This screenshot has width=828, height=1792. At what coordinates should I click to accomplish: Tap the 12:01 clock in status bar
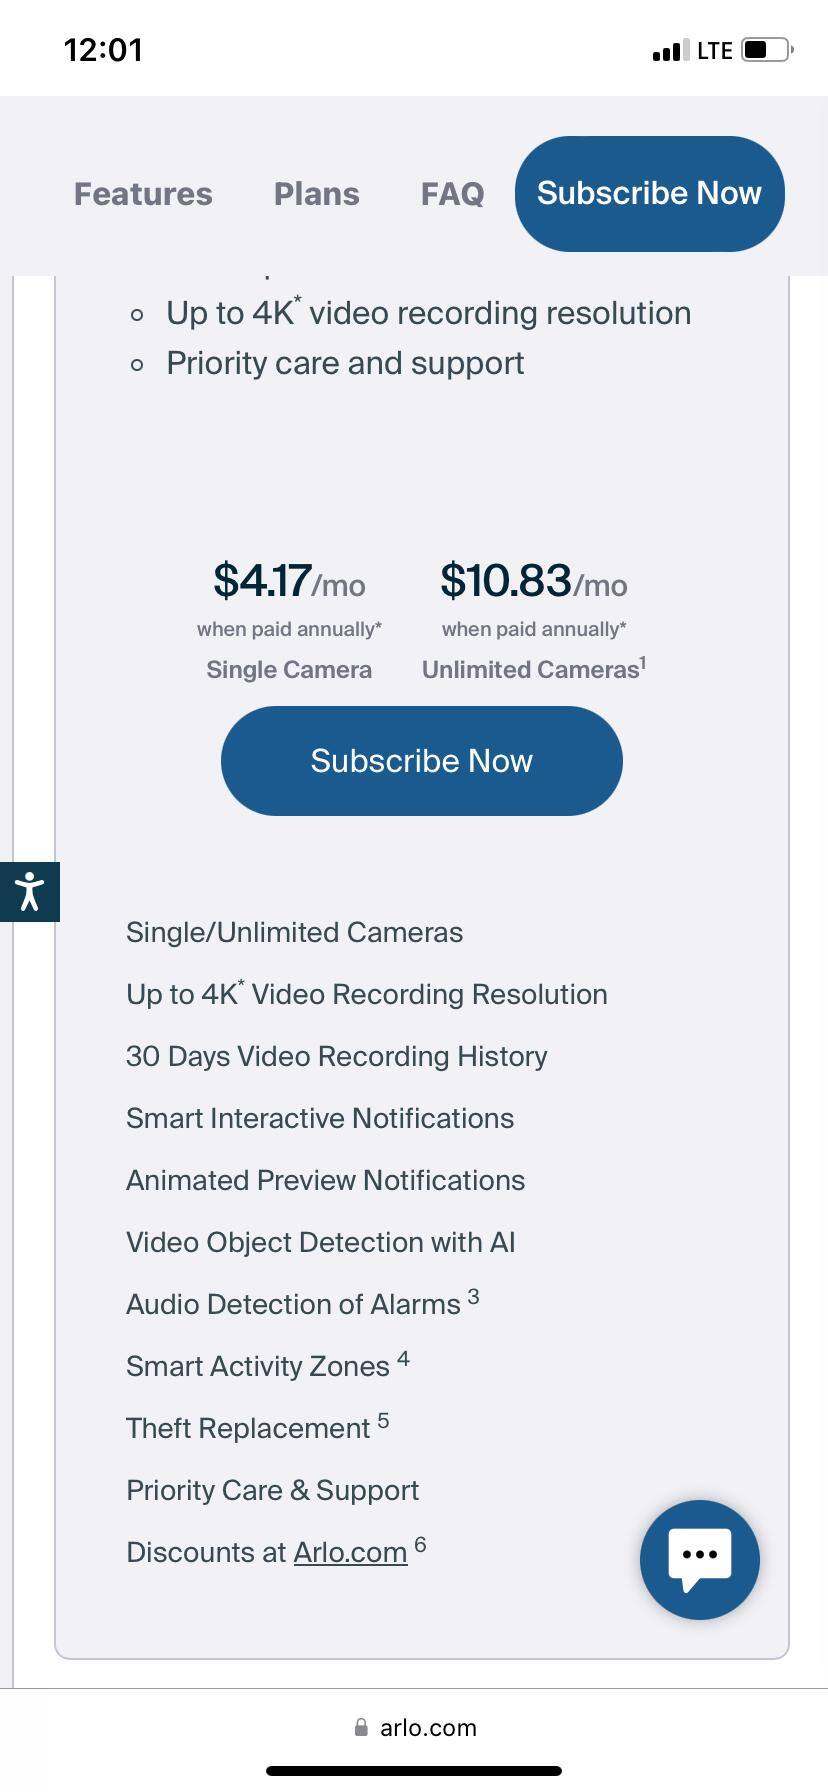click(x=103, y=50)
